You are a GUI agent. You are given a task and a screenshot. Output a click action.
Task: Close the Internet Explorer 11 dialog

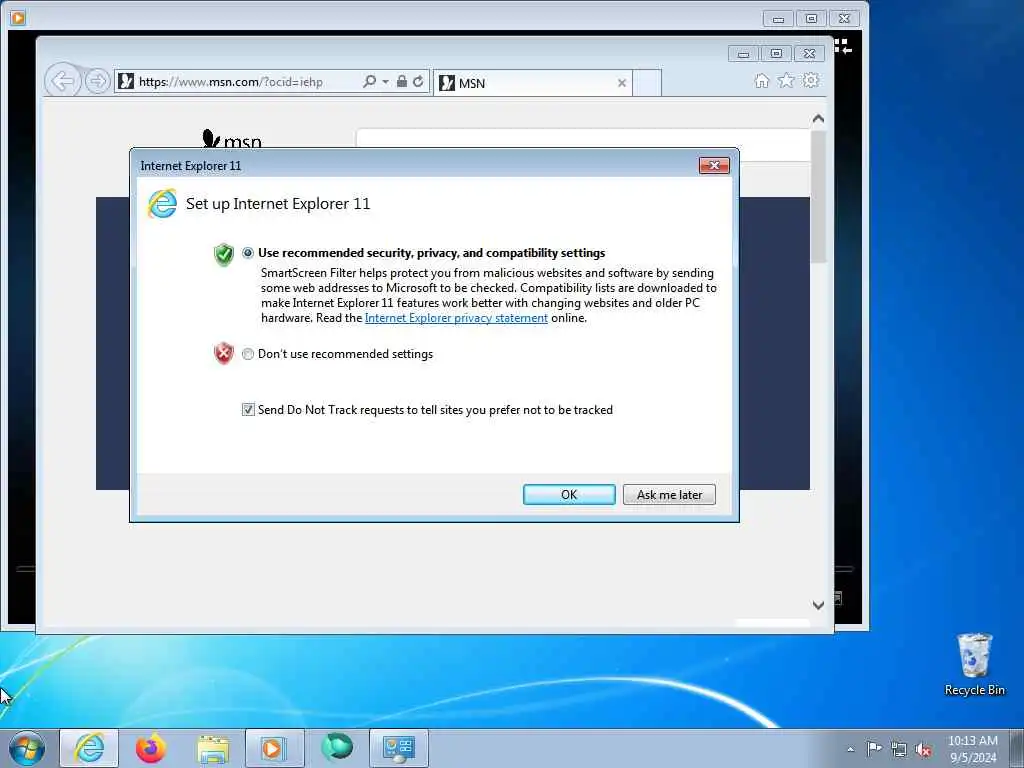[714, 165]
